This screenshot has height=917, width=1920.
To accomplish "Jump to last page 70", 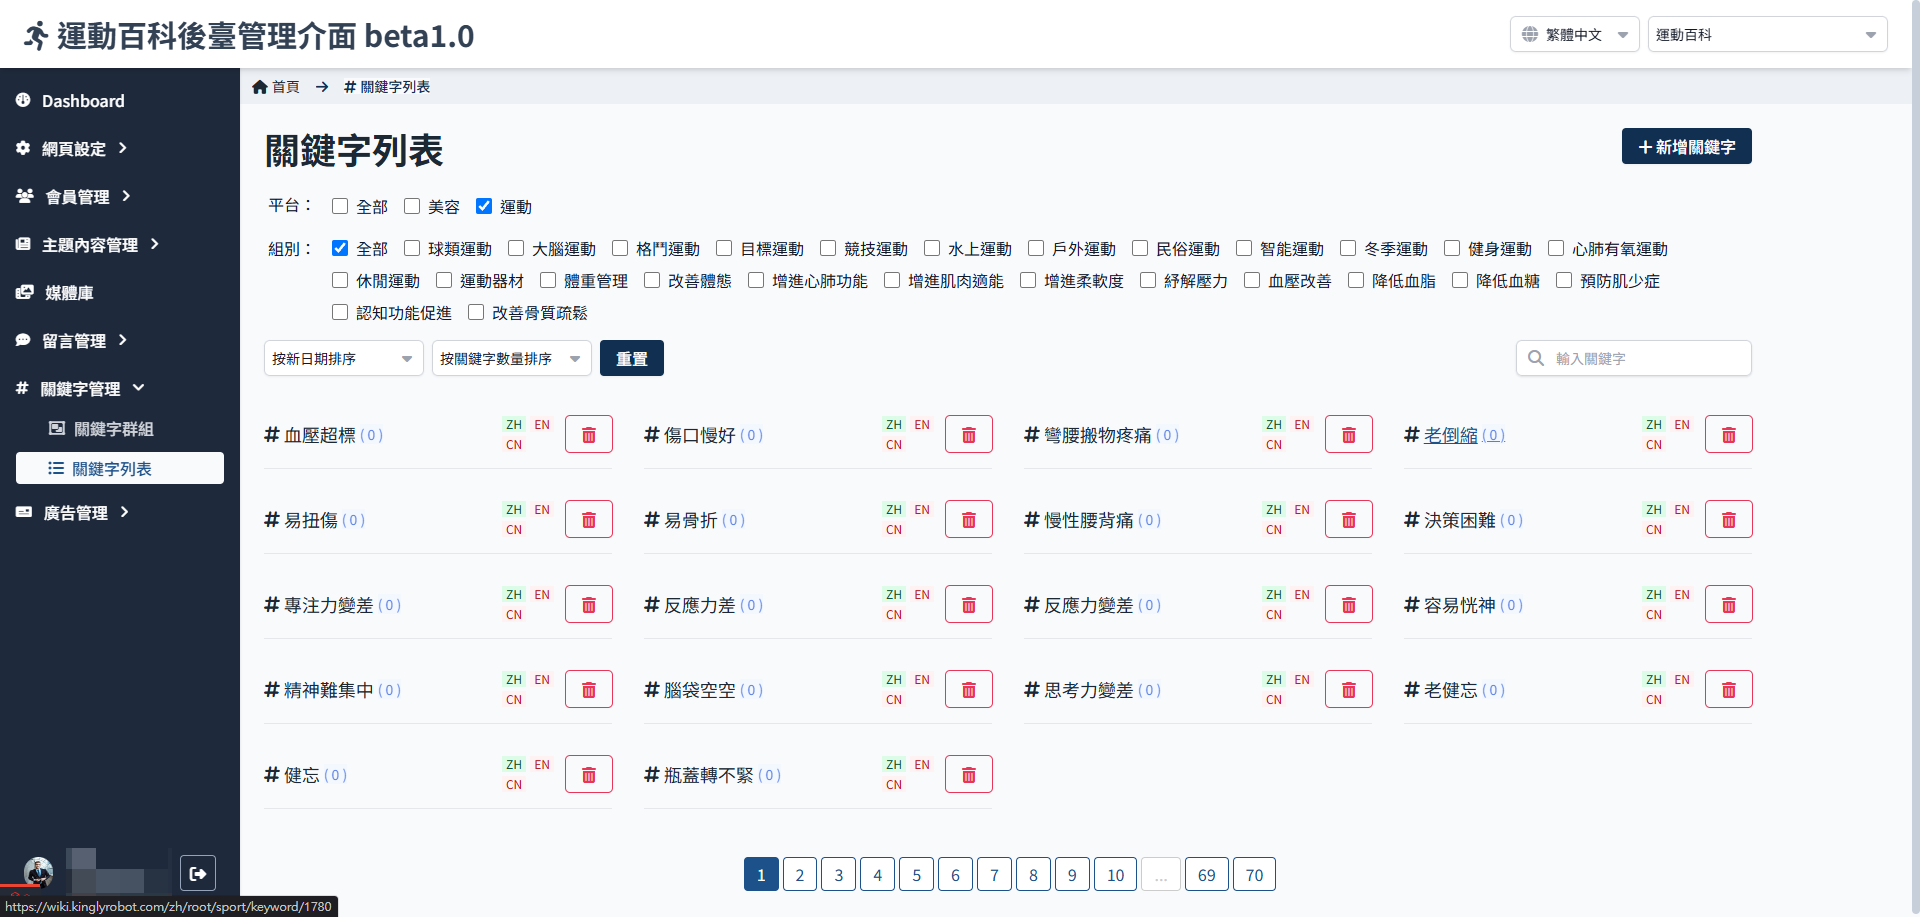I will (x=1254, y=875).
